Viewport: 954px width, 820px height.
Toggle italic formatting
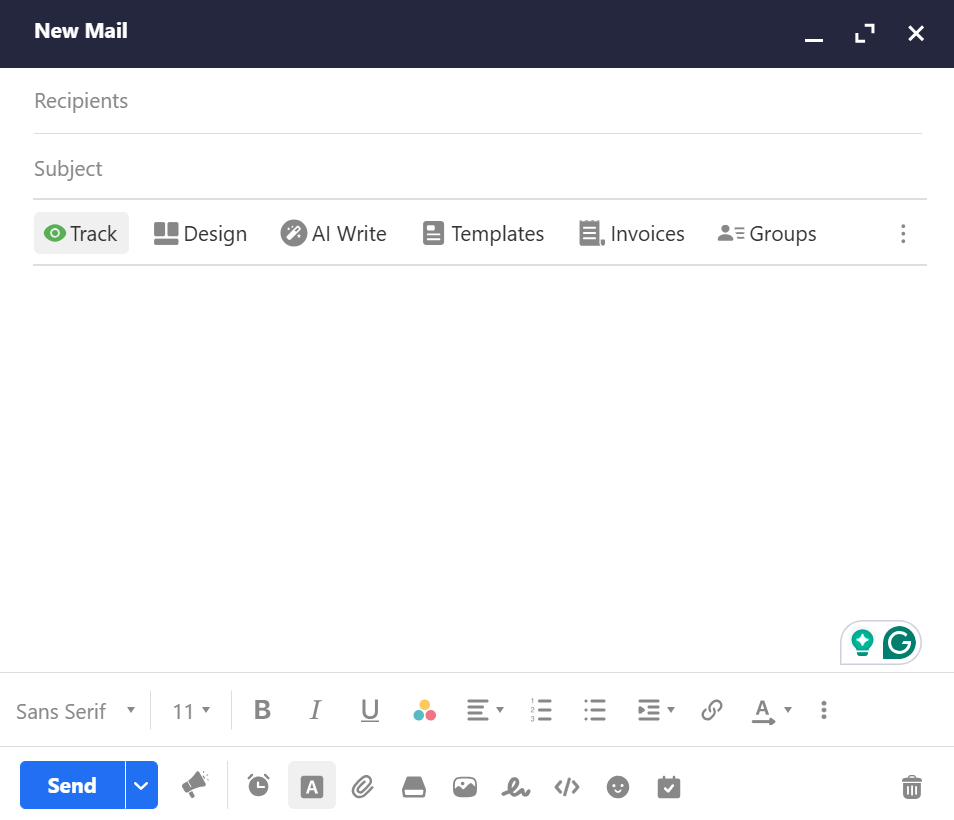point(315,710)
